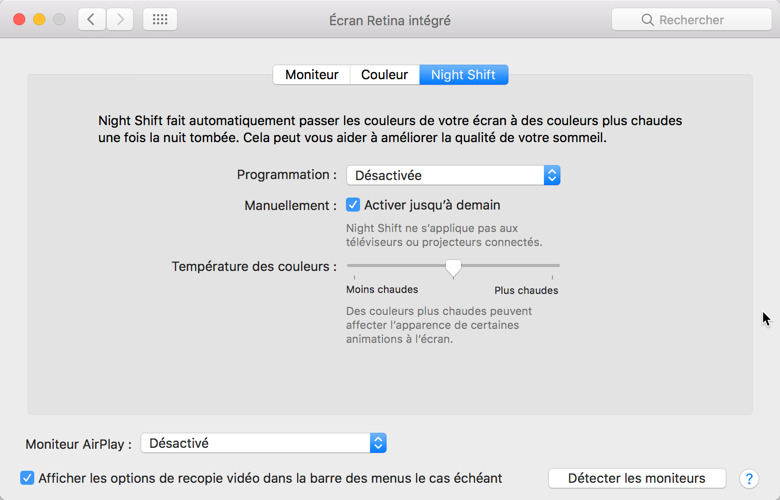Image resolution: width=780 pixels, height=500 pixels.
Task: Click the yellow minimize window button
Action: coord(39,20)
